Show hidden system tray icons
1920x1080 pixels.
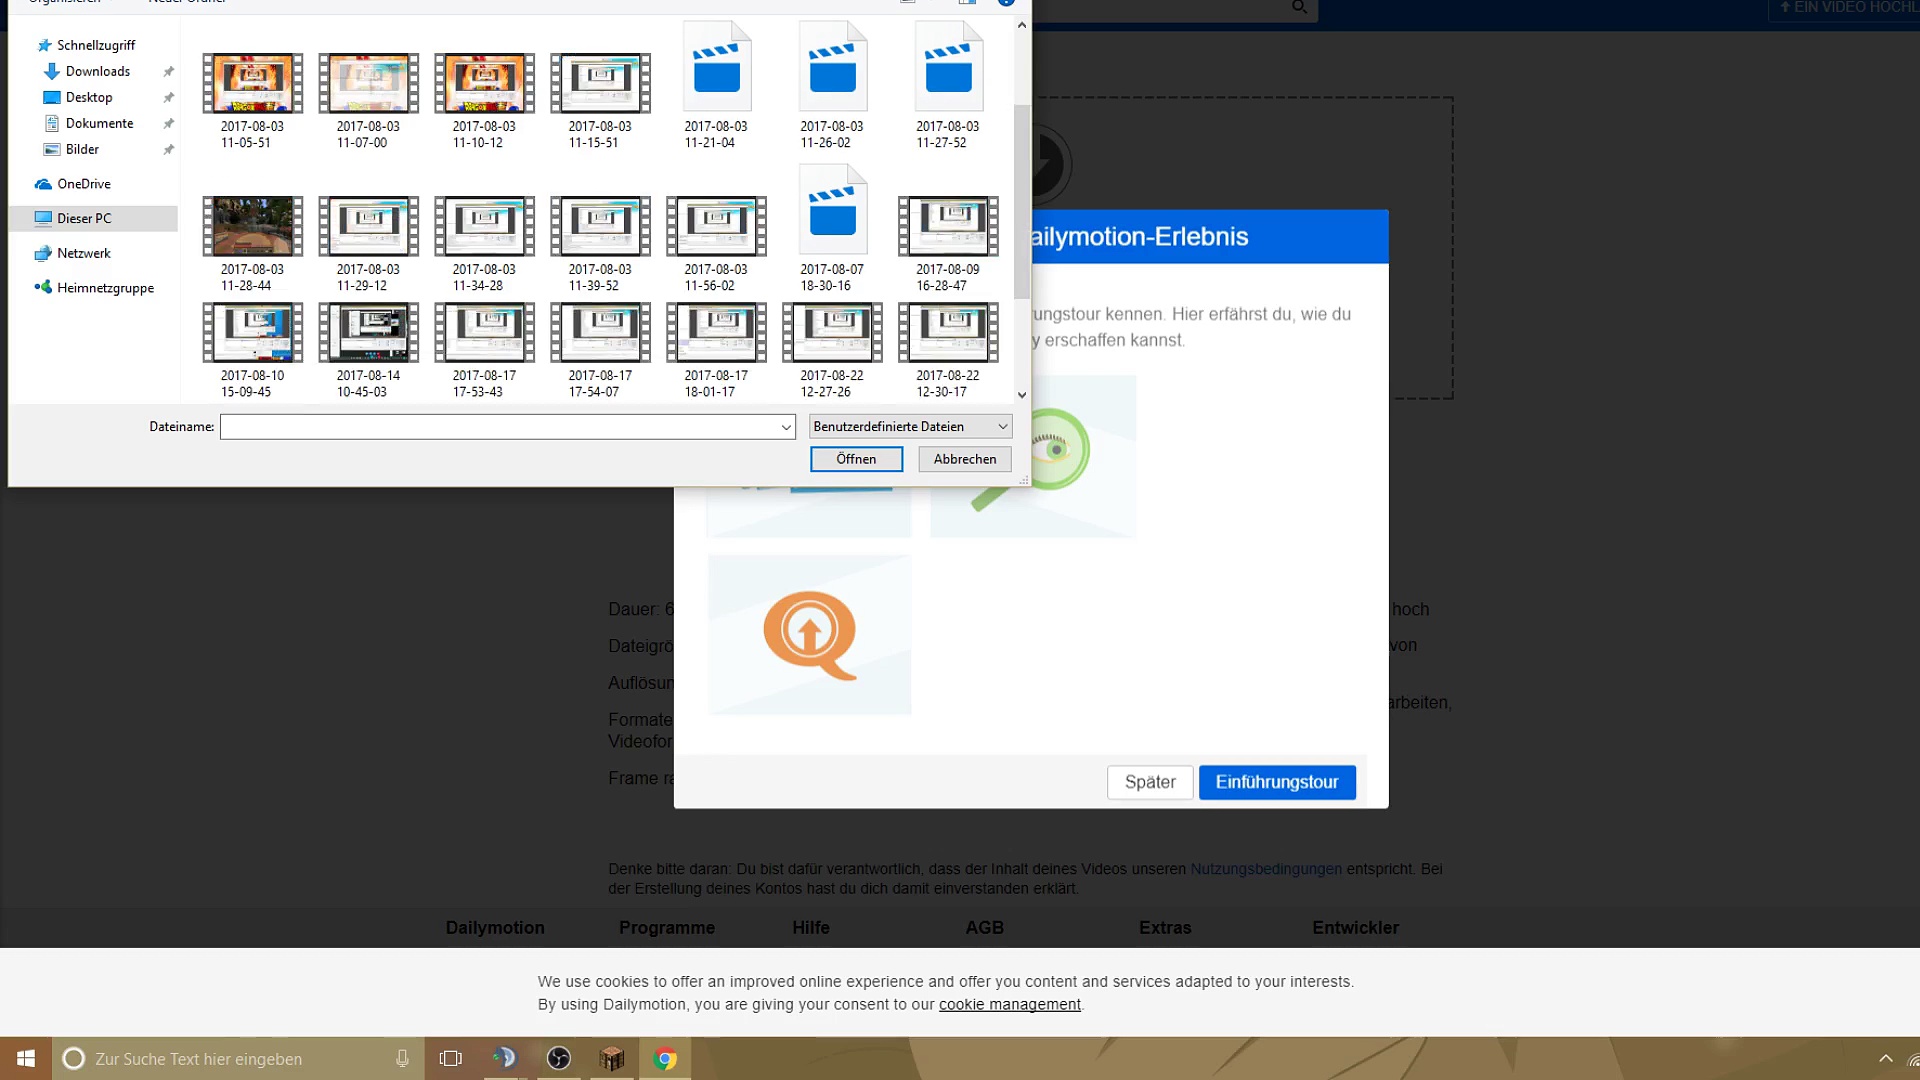1886,1058
